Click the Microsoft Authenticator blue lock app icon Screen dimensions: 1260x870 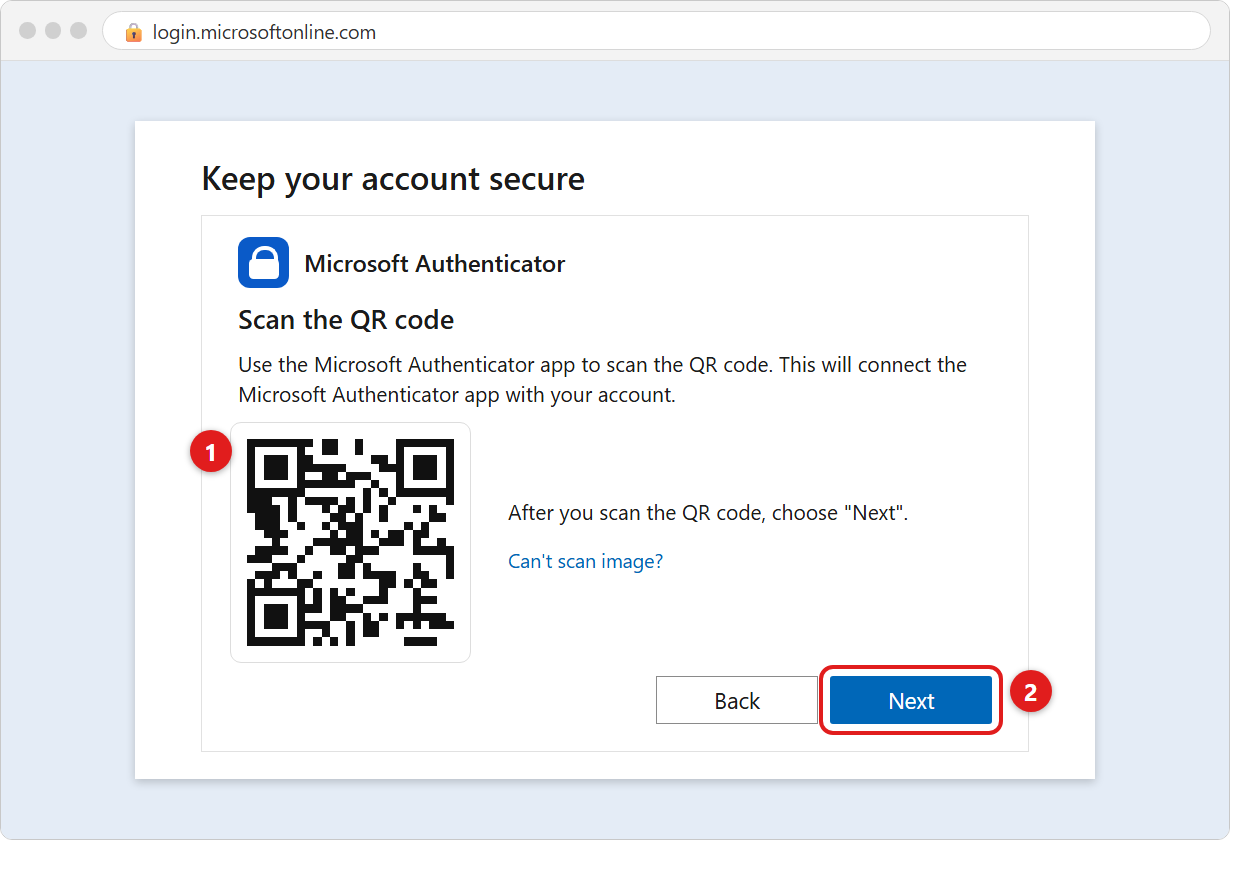264,263
